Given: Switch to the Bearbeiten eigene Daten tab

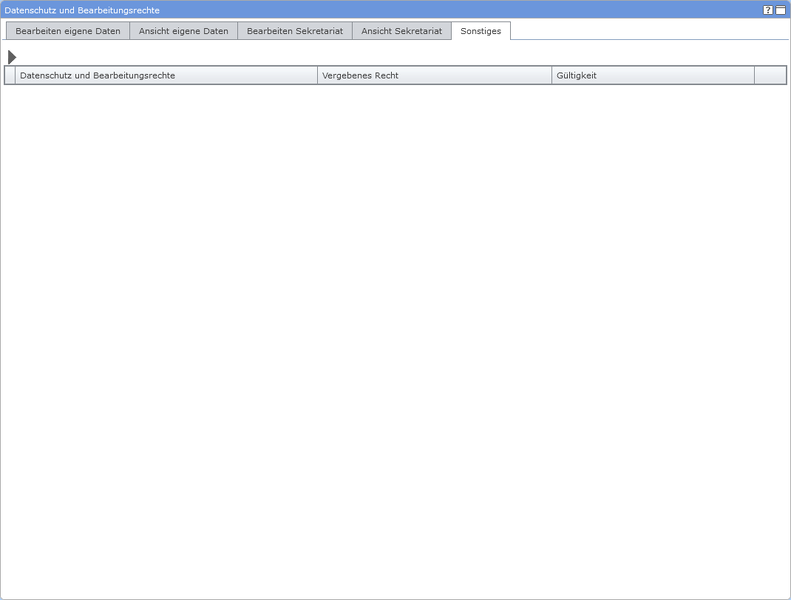Looking at the screenshot, I should point(68,31).
